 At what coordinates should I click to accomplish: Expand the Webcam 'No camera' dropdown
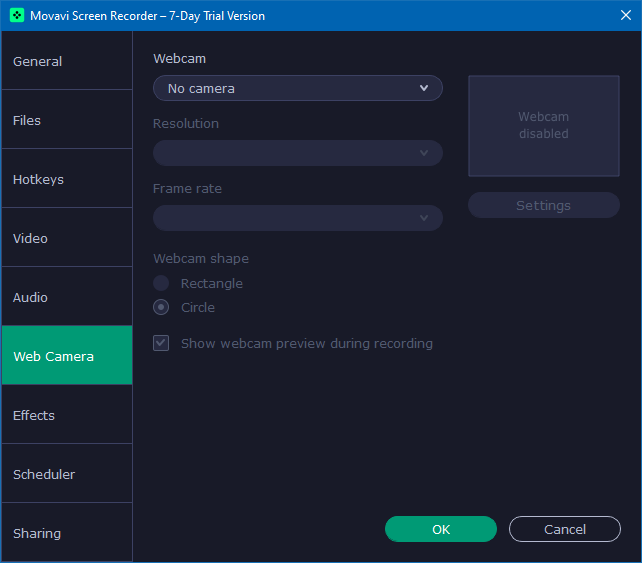point(297,88)
